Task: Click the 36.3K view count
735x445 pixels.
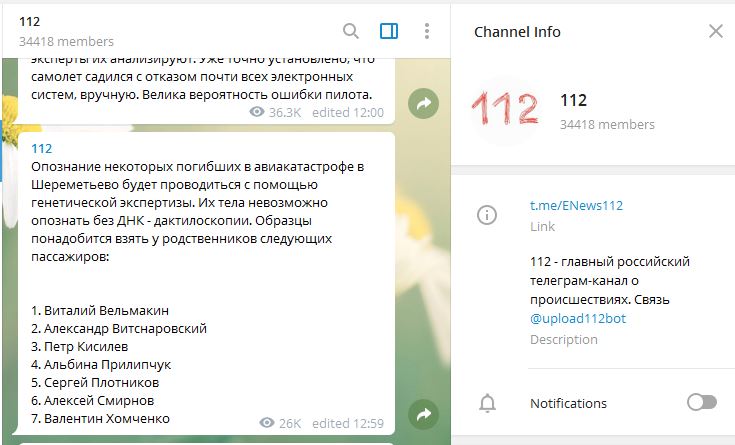Action: click(x=276, y=112)
